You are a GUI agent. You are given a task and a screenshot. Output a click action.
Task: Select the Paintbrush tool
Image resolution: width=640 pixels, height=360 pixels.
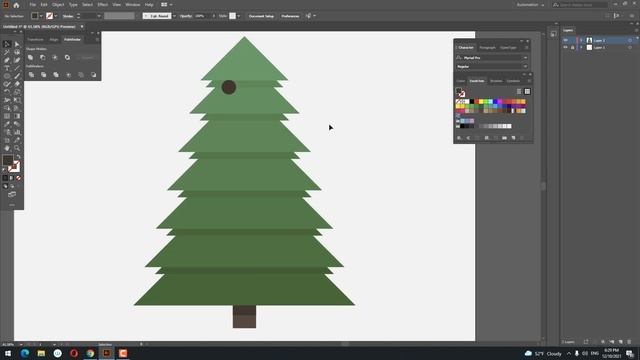(17, 76)
